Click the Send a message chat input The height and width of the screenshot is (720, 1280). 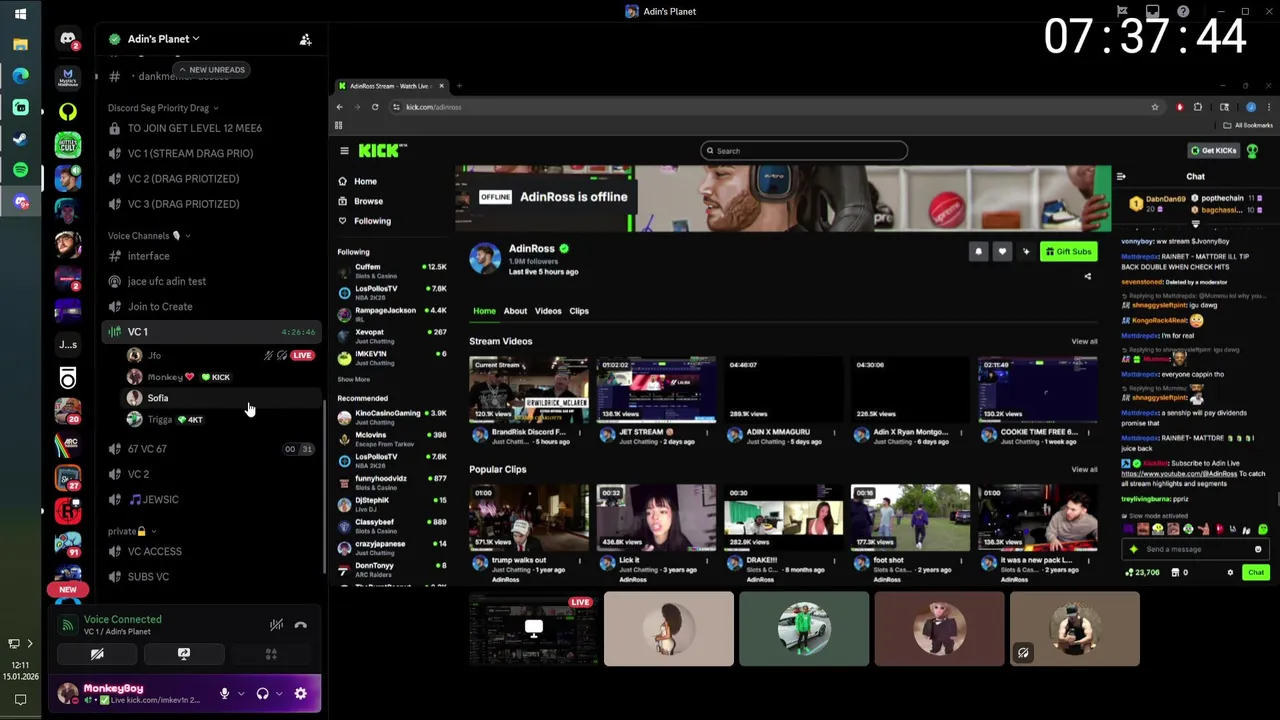(x=1195, y=549)
